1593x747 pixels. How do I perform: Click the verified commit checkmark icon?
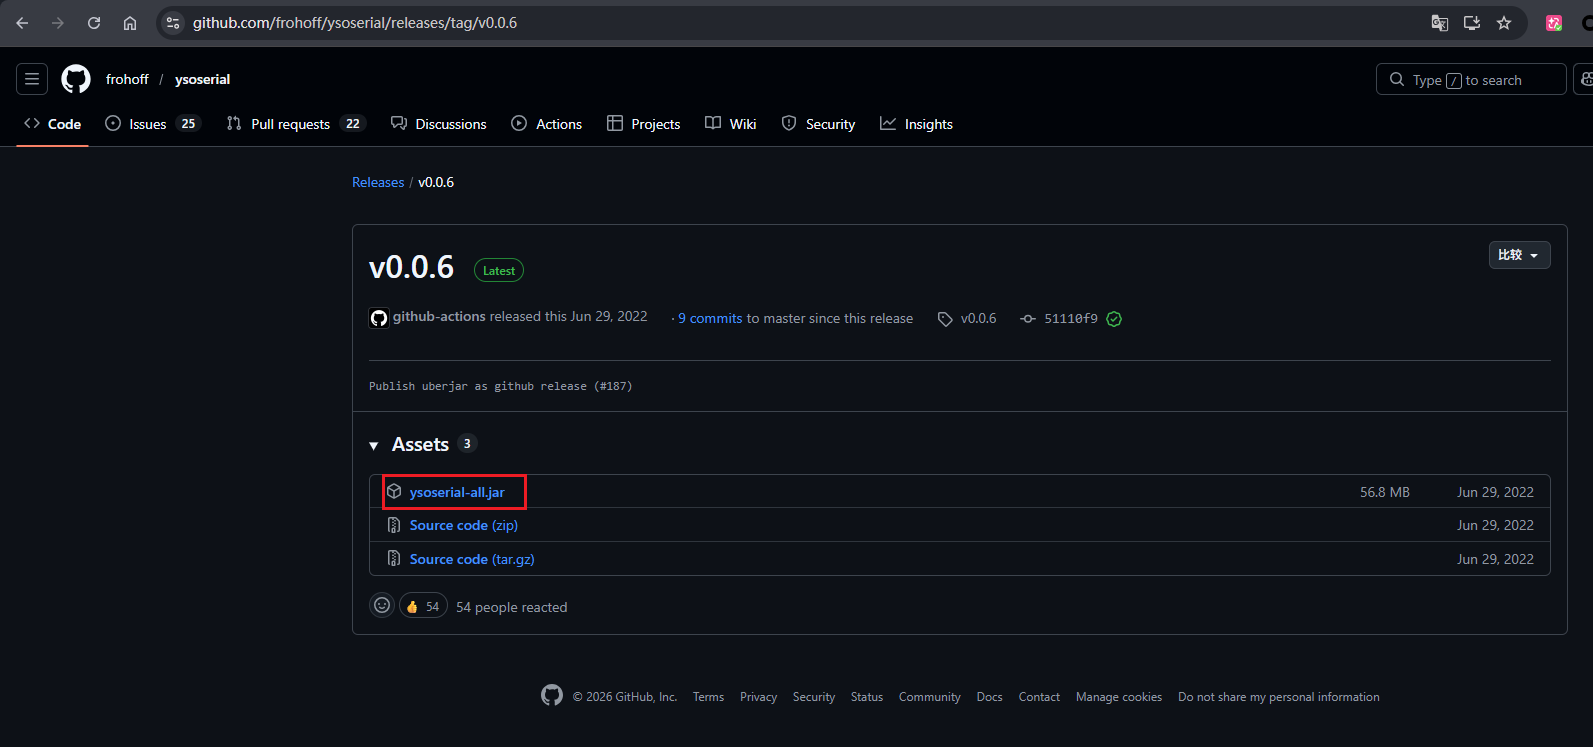pyautogui.click(x=1114, y=319)
